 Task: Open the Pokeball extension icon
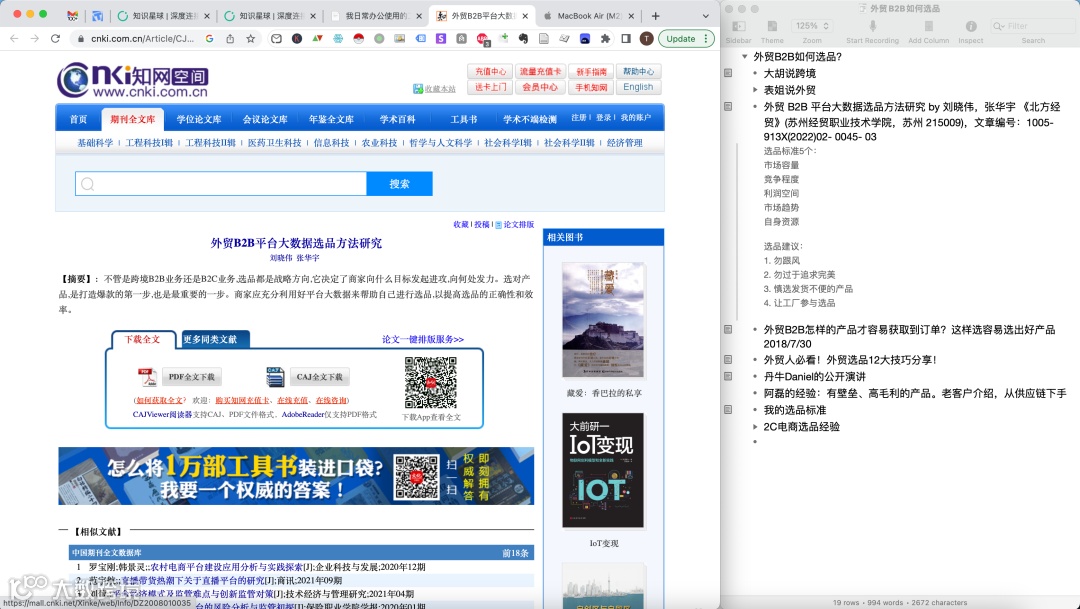358,39
